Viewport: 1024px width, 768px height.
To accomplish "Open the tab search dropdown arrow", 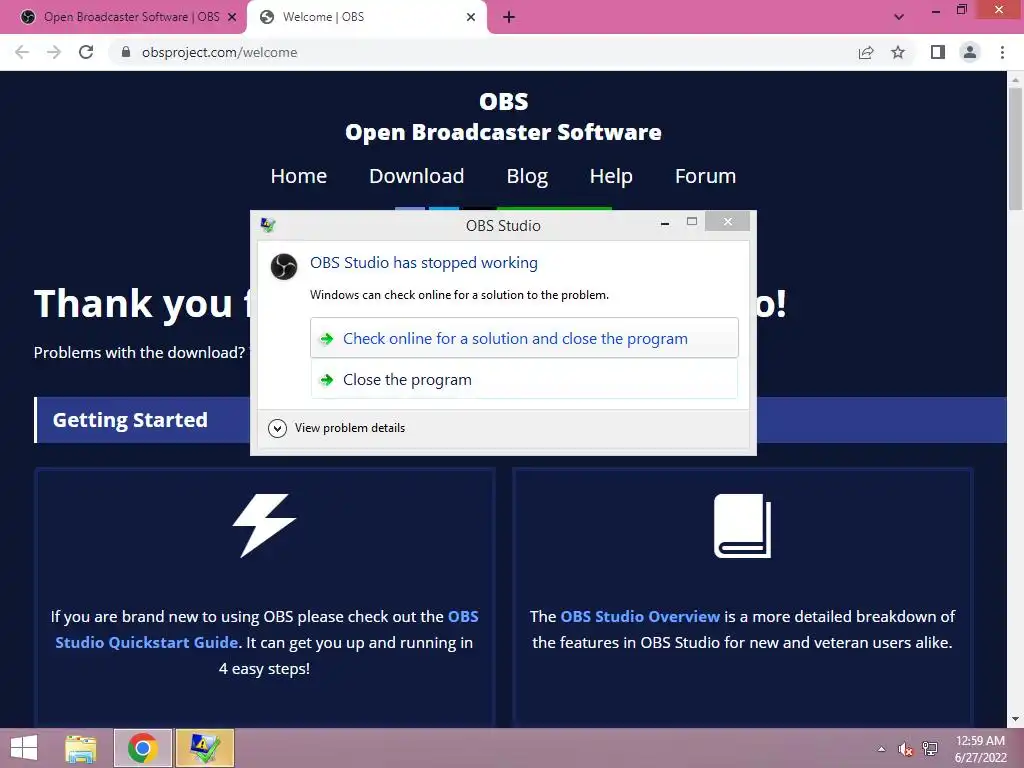I will (899, 17).
